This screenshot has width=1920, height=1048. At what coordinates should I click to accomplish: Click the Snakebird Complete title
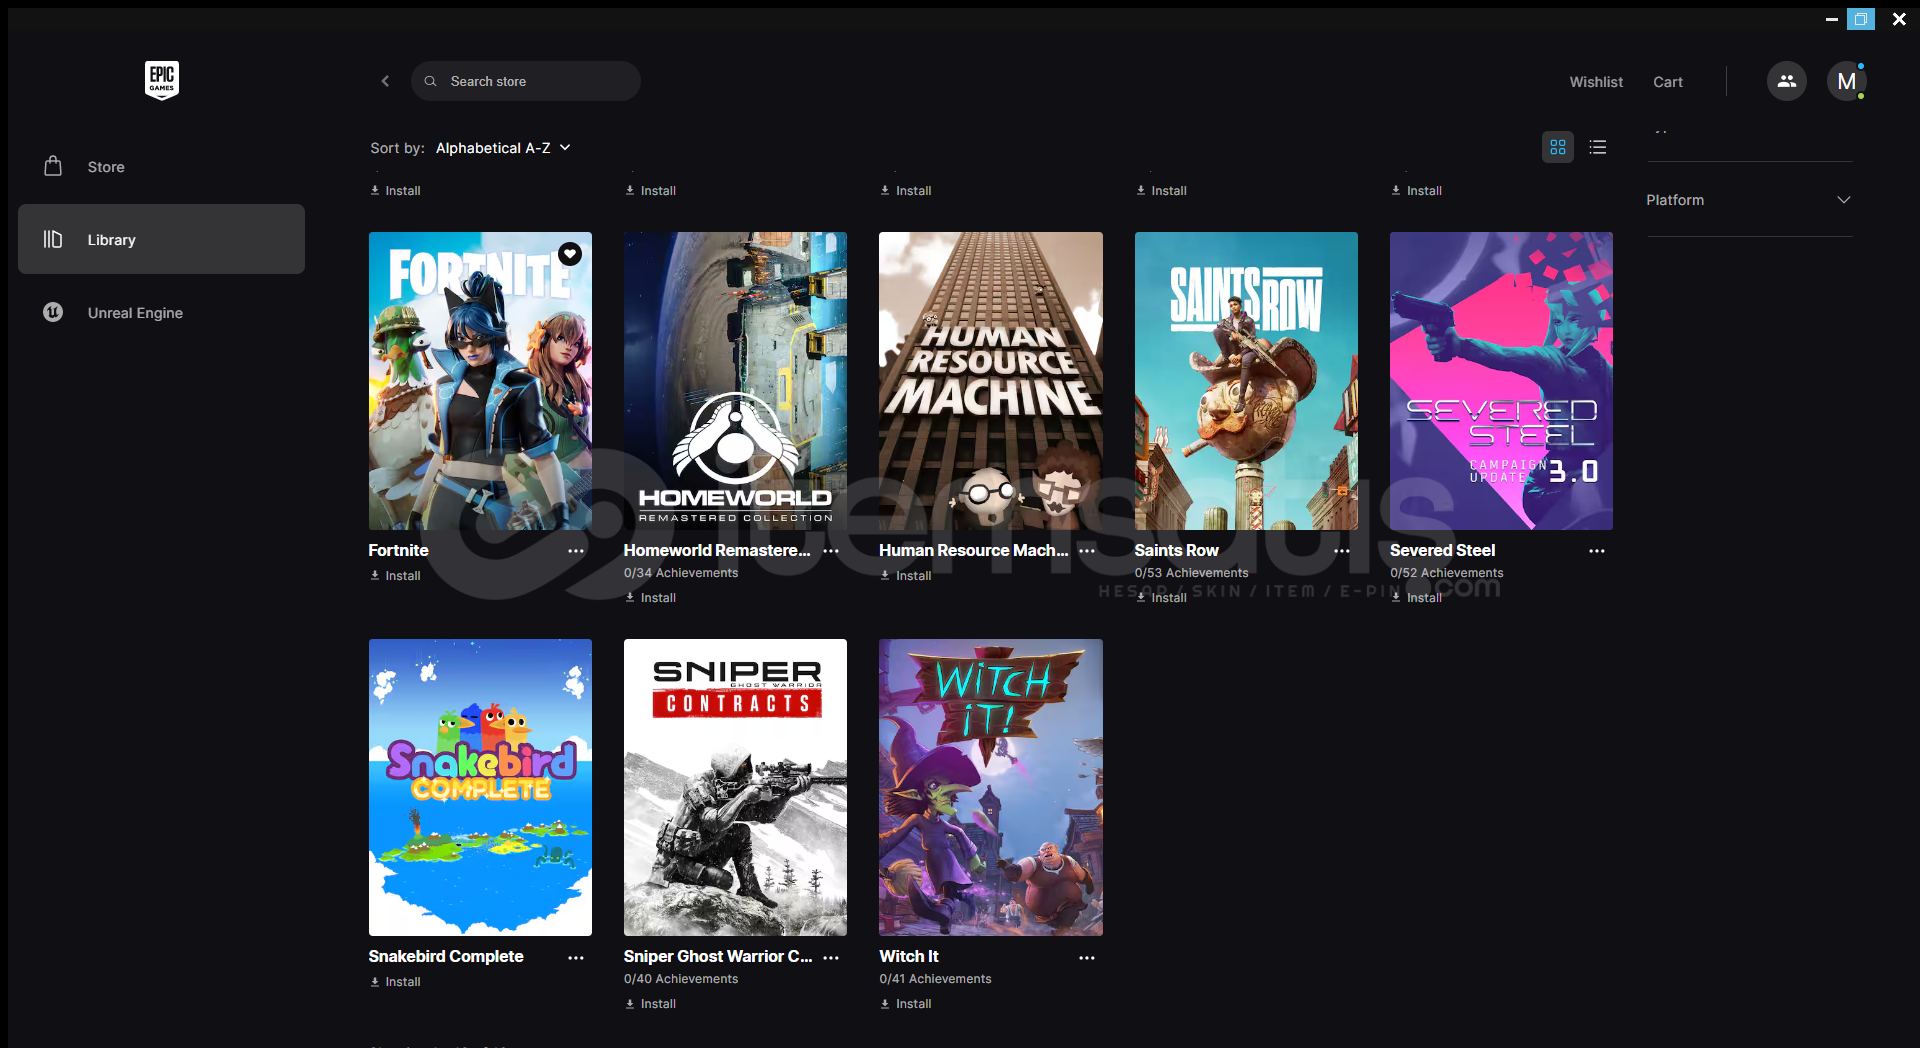coord(446,956)
